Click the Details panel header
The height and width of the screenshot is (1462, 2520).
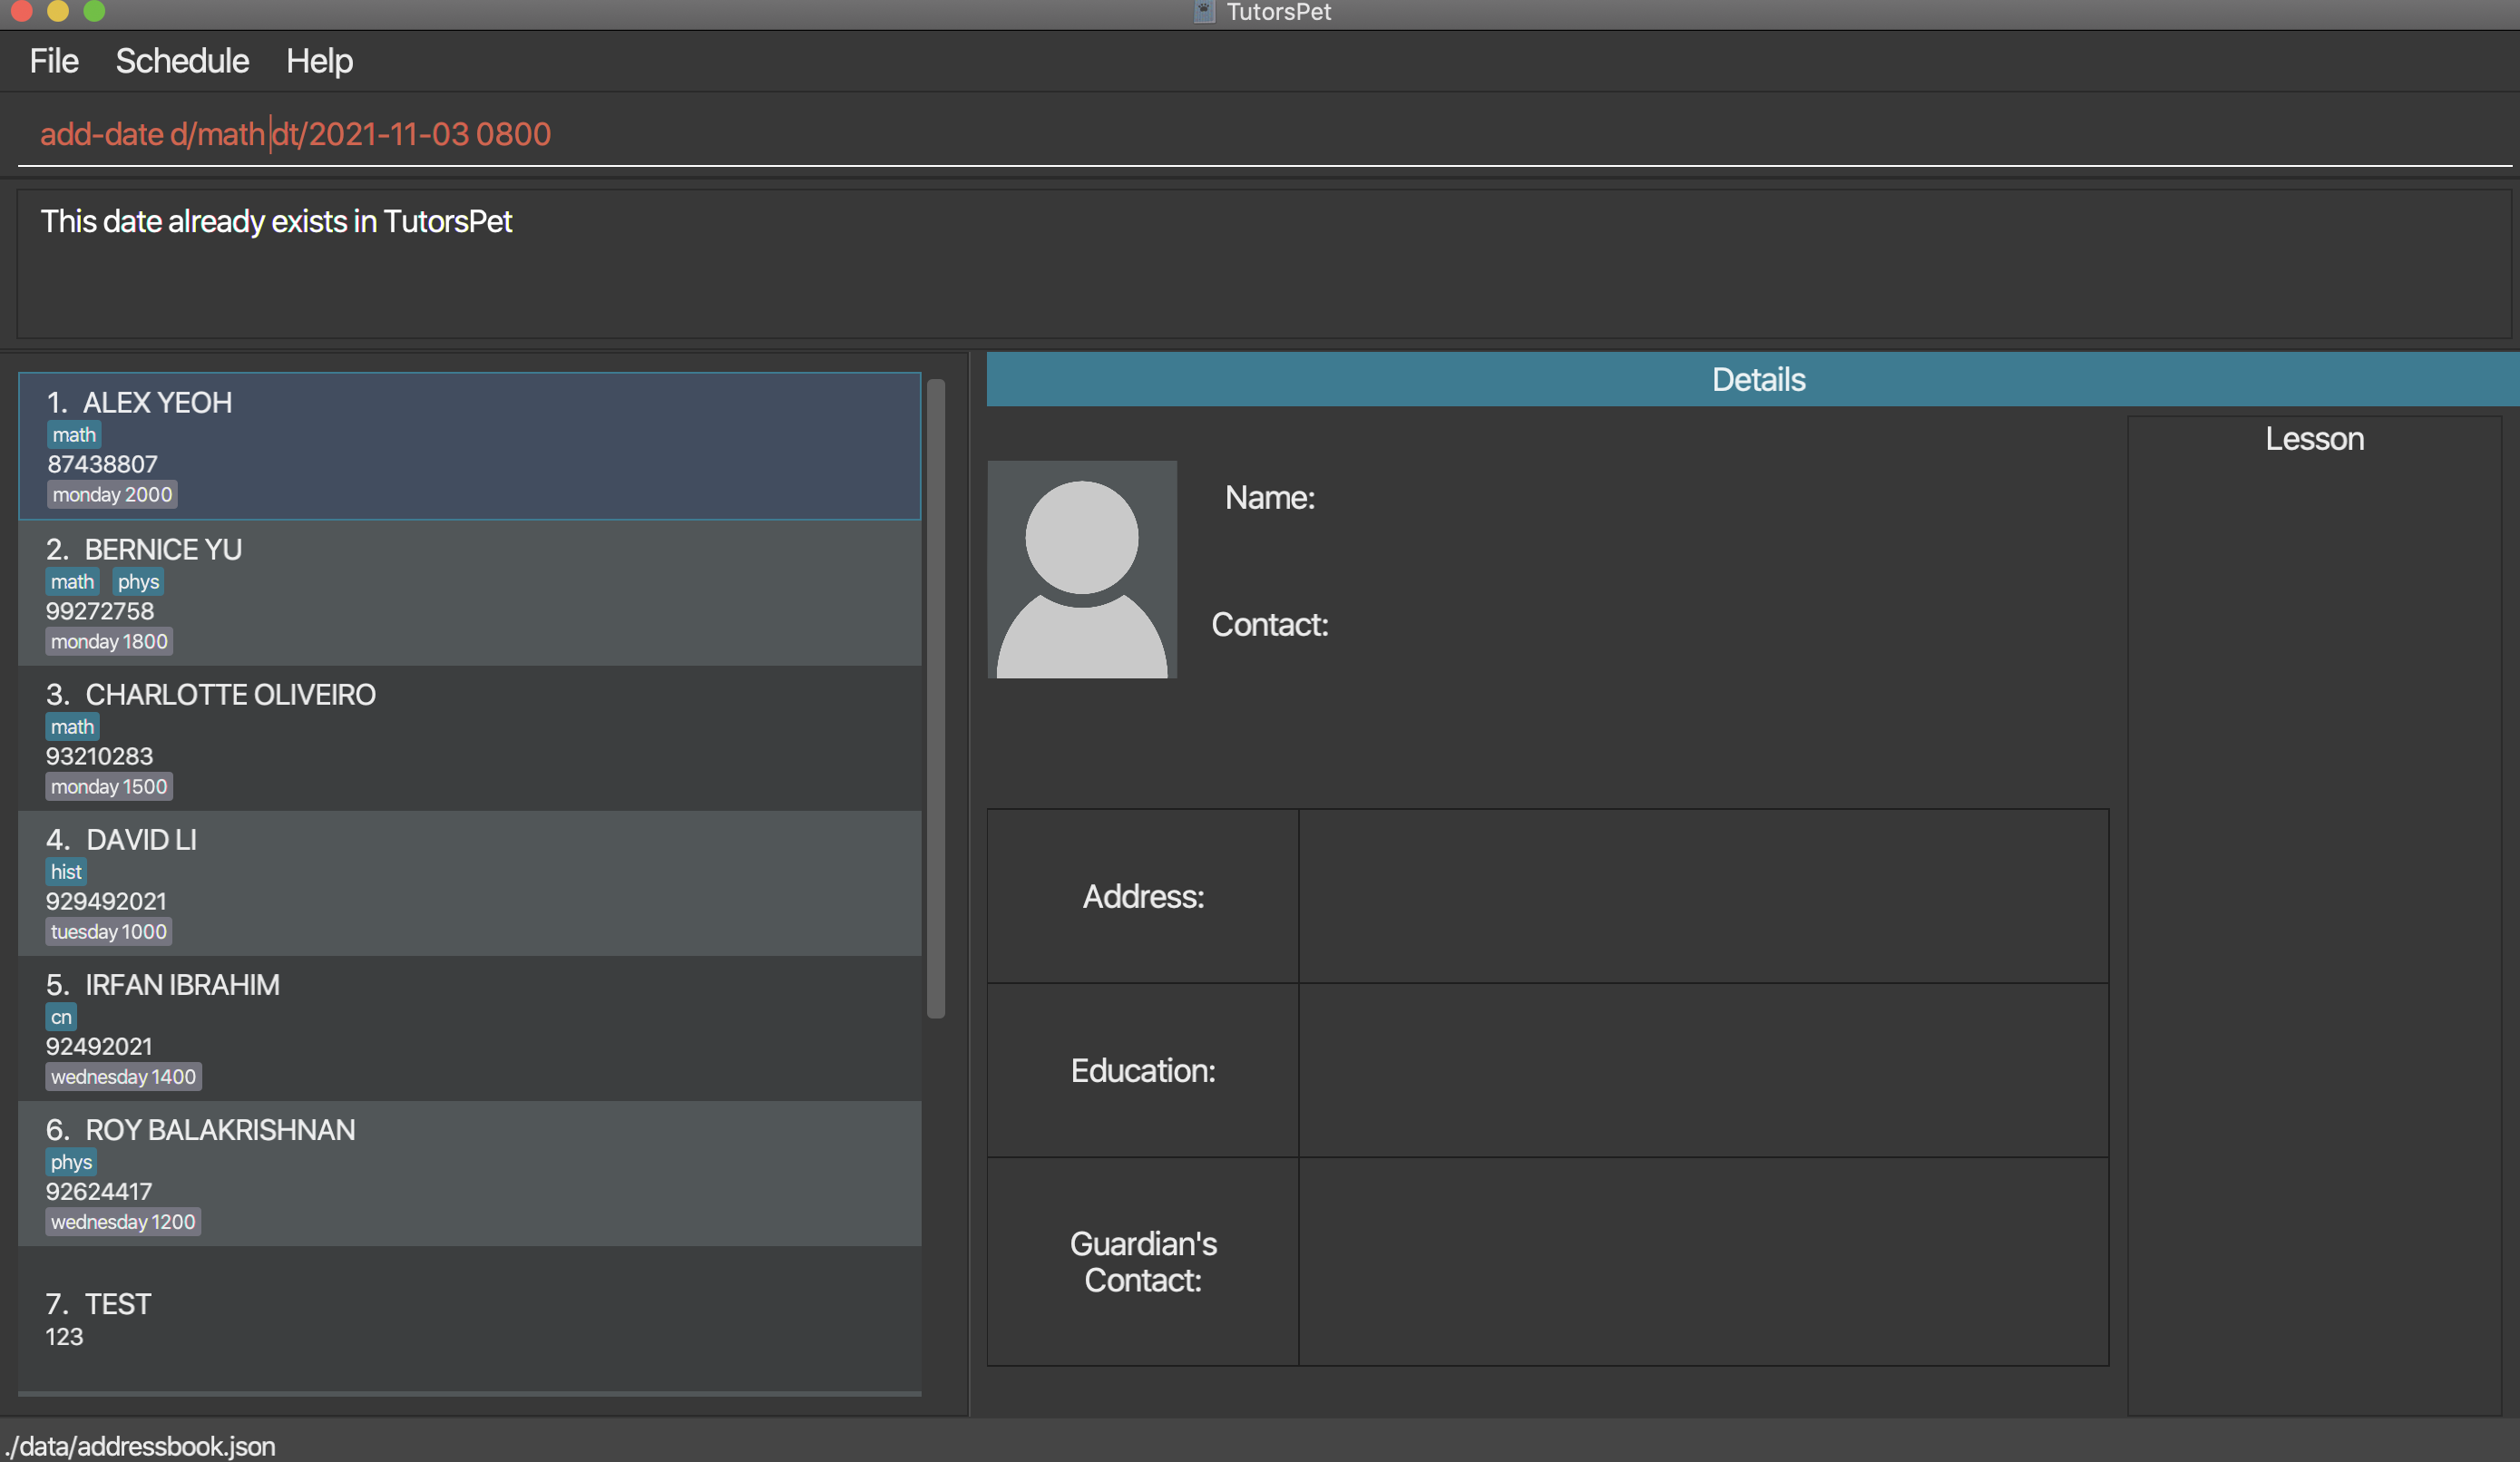click(1756, 379)
